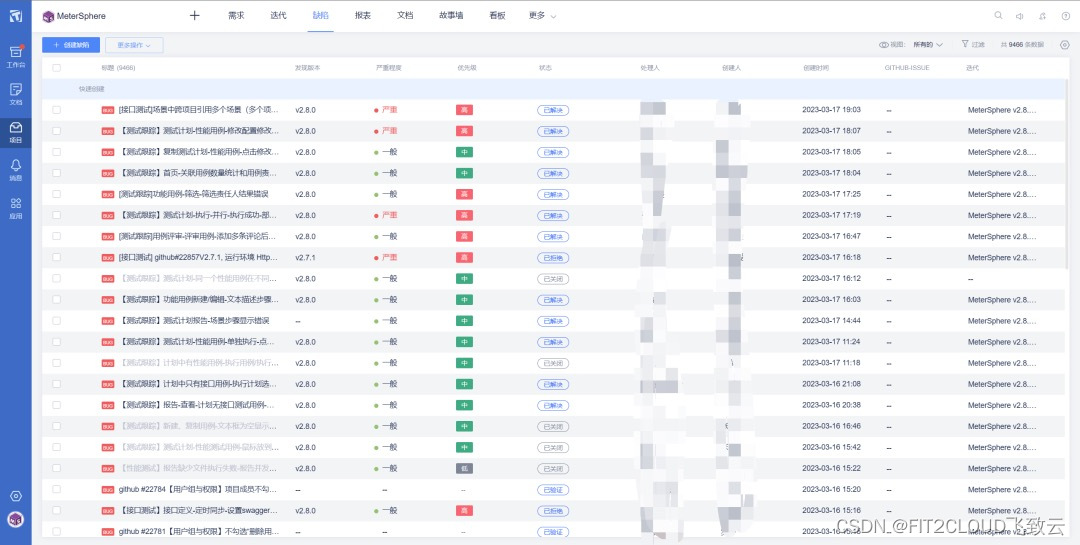Click the eye icon beside 视图
Screen dimensions: 1080x545
tap(883, 45)
